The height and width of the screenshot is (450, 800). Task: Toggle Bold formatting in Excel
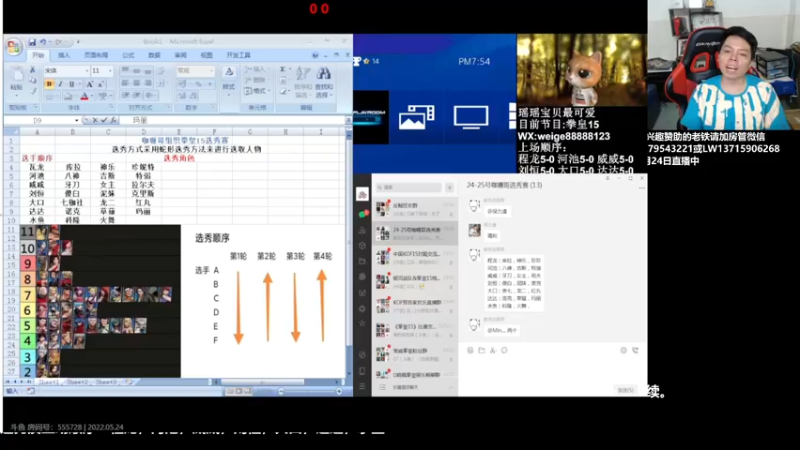pyautogui.click(x=49, y=84)
